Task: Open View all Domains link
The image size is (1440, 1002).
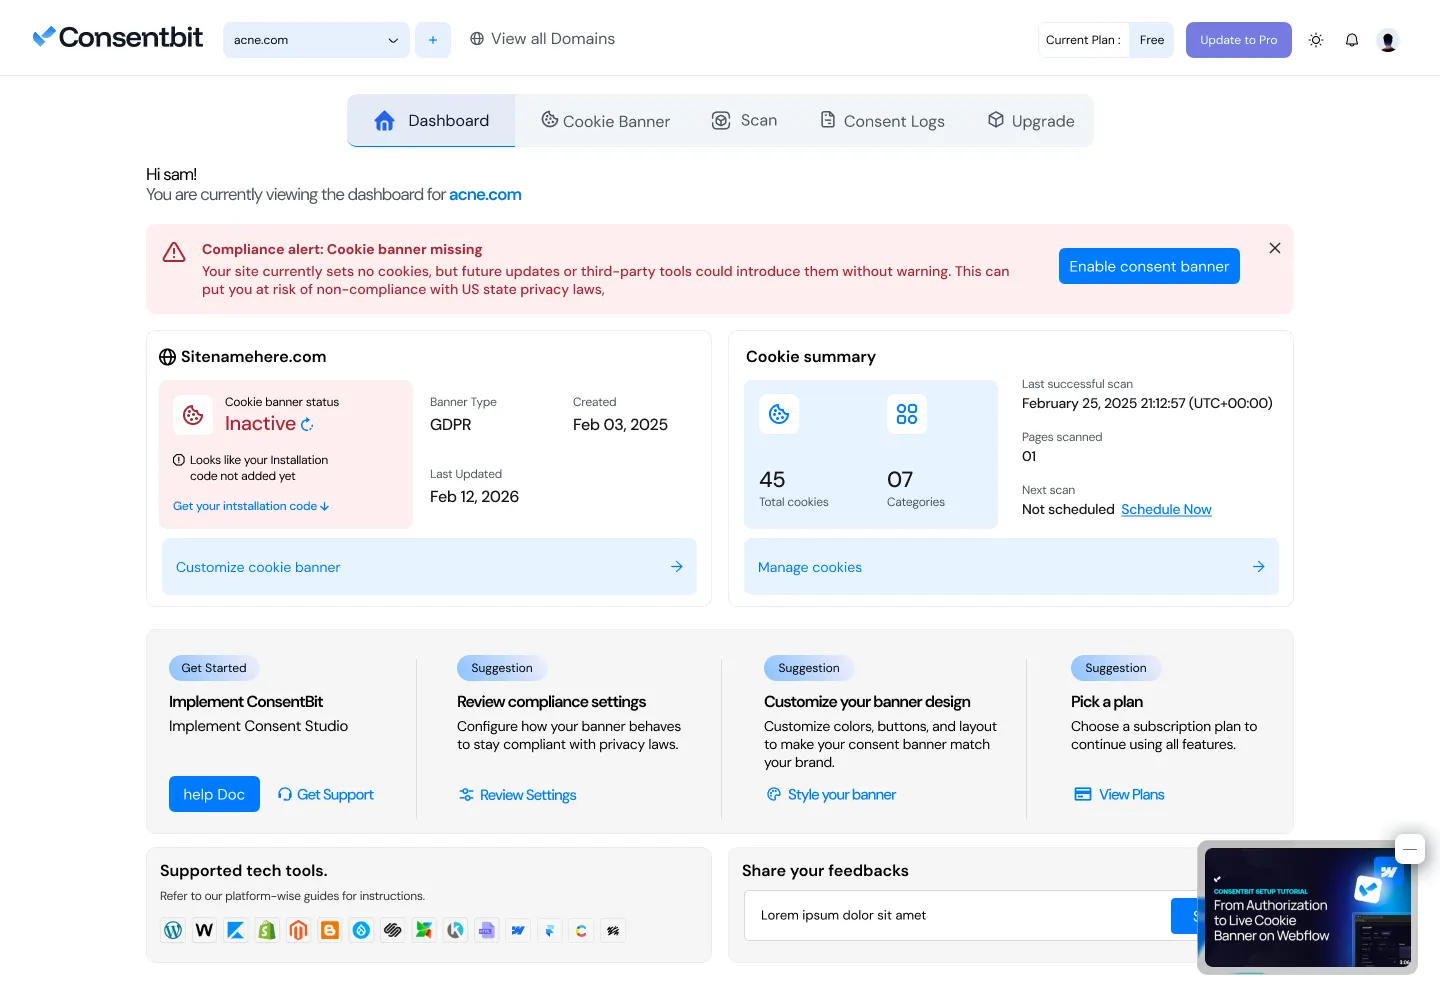Action: click(542, 39)
